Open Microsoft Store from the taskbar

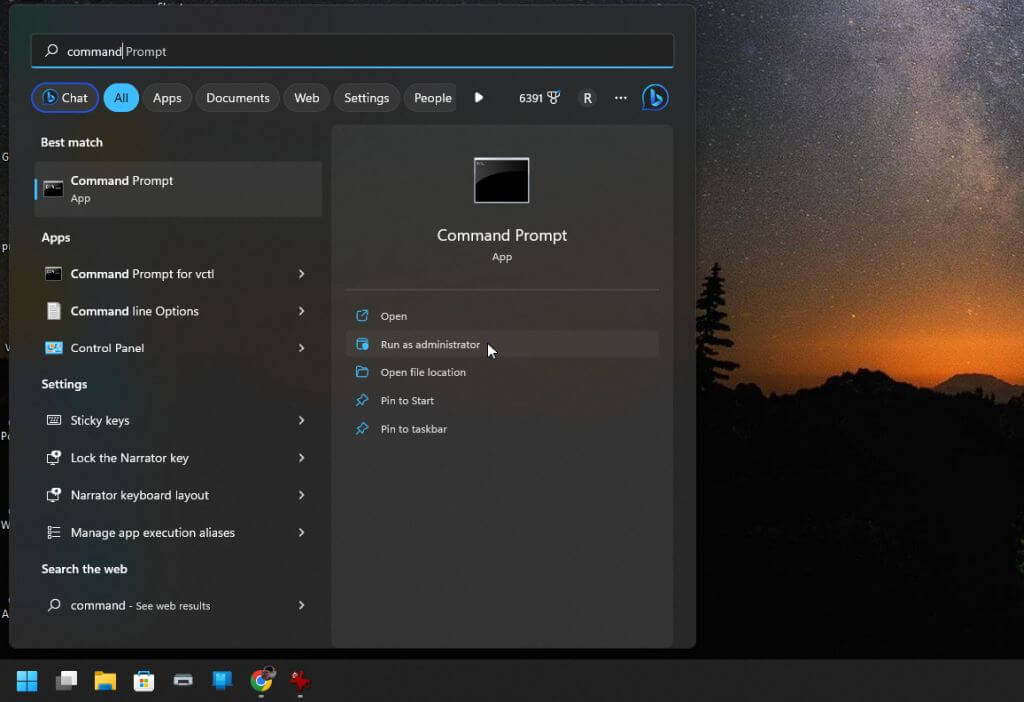pos(144,681)
